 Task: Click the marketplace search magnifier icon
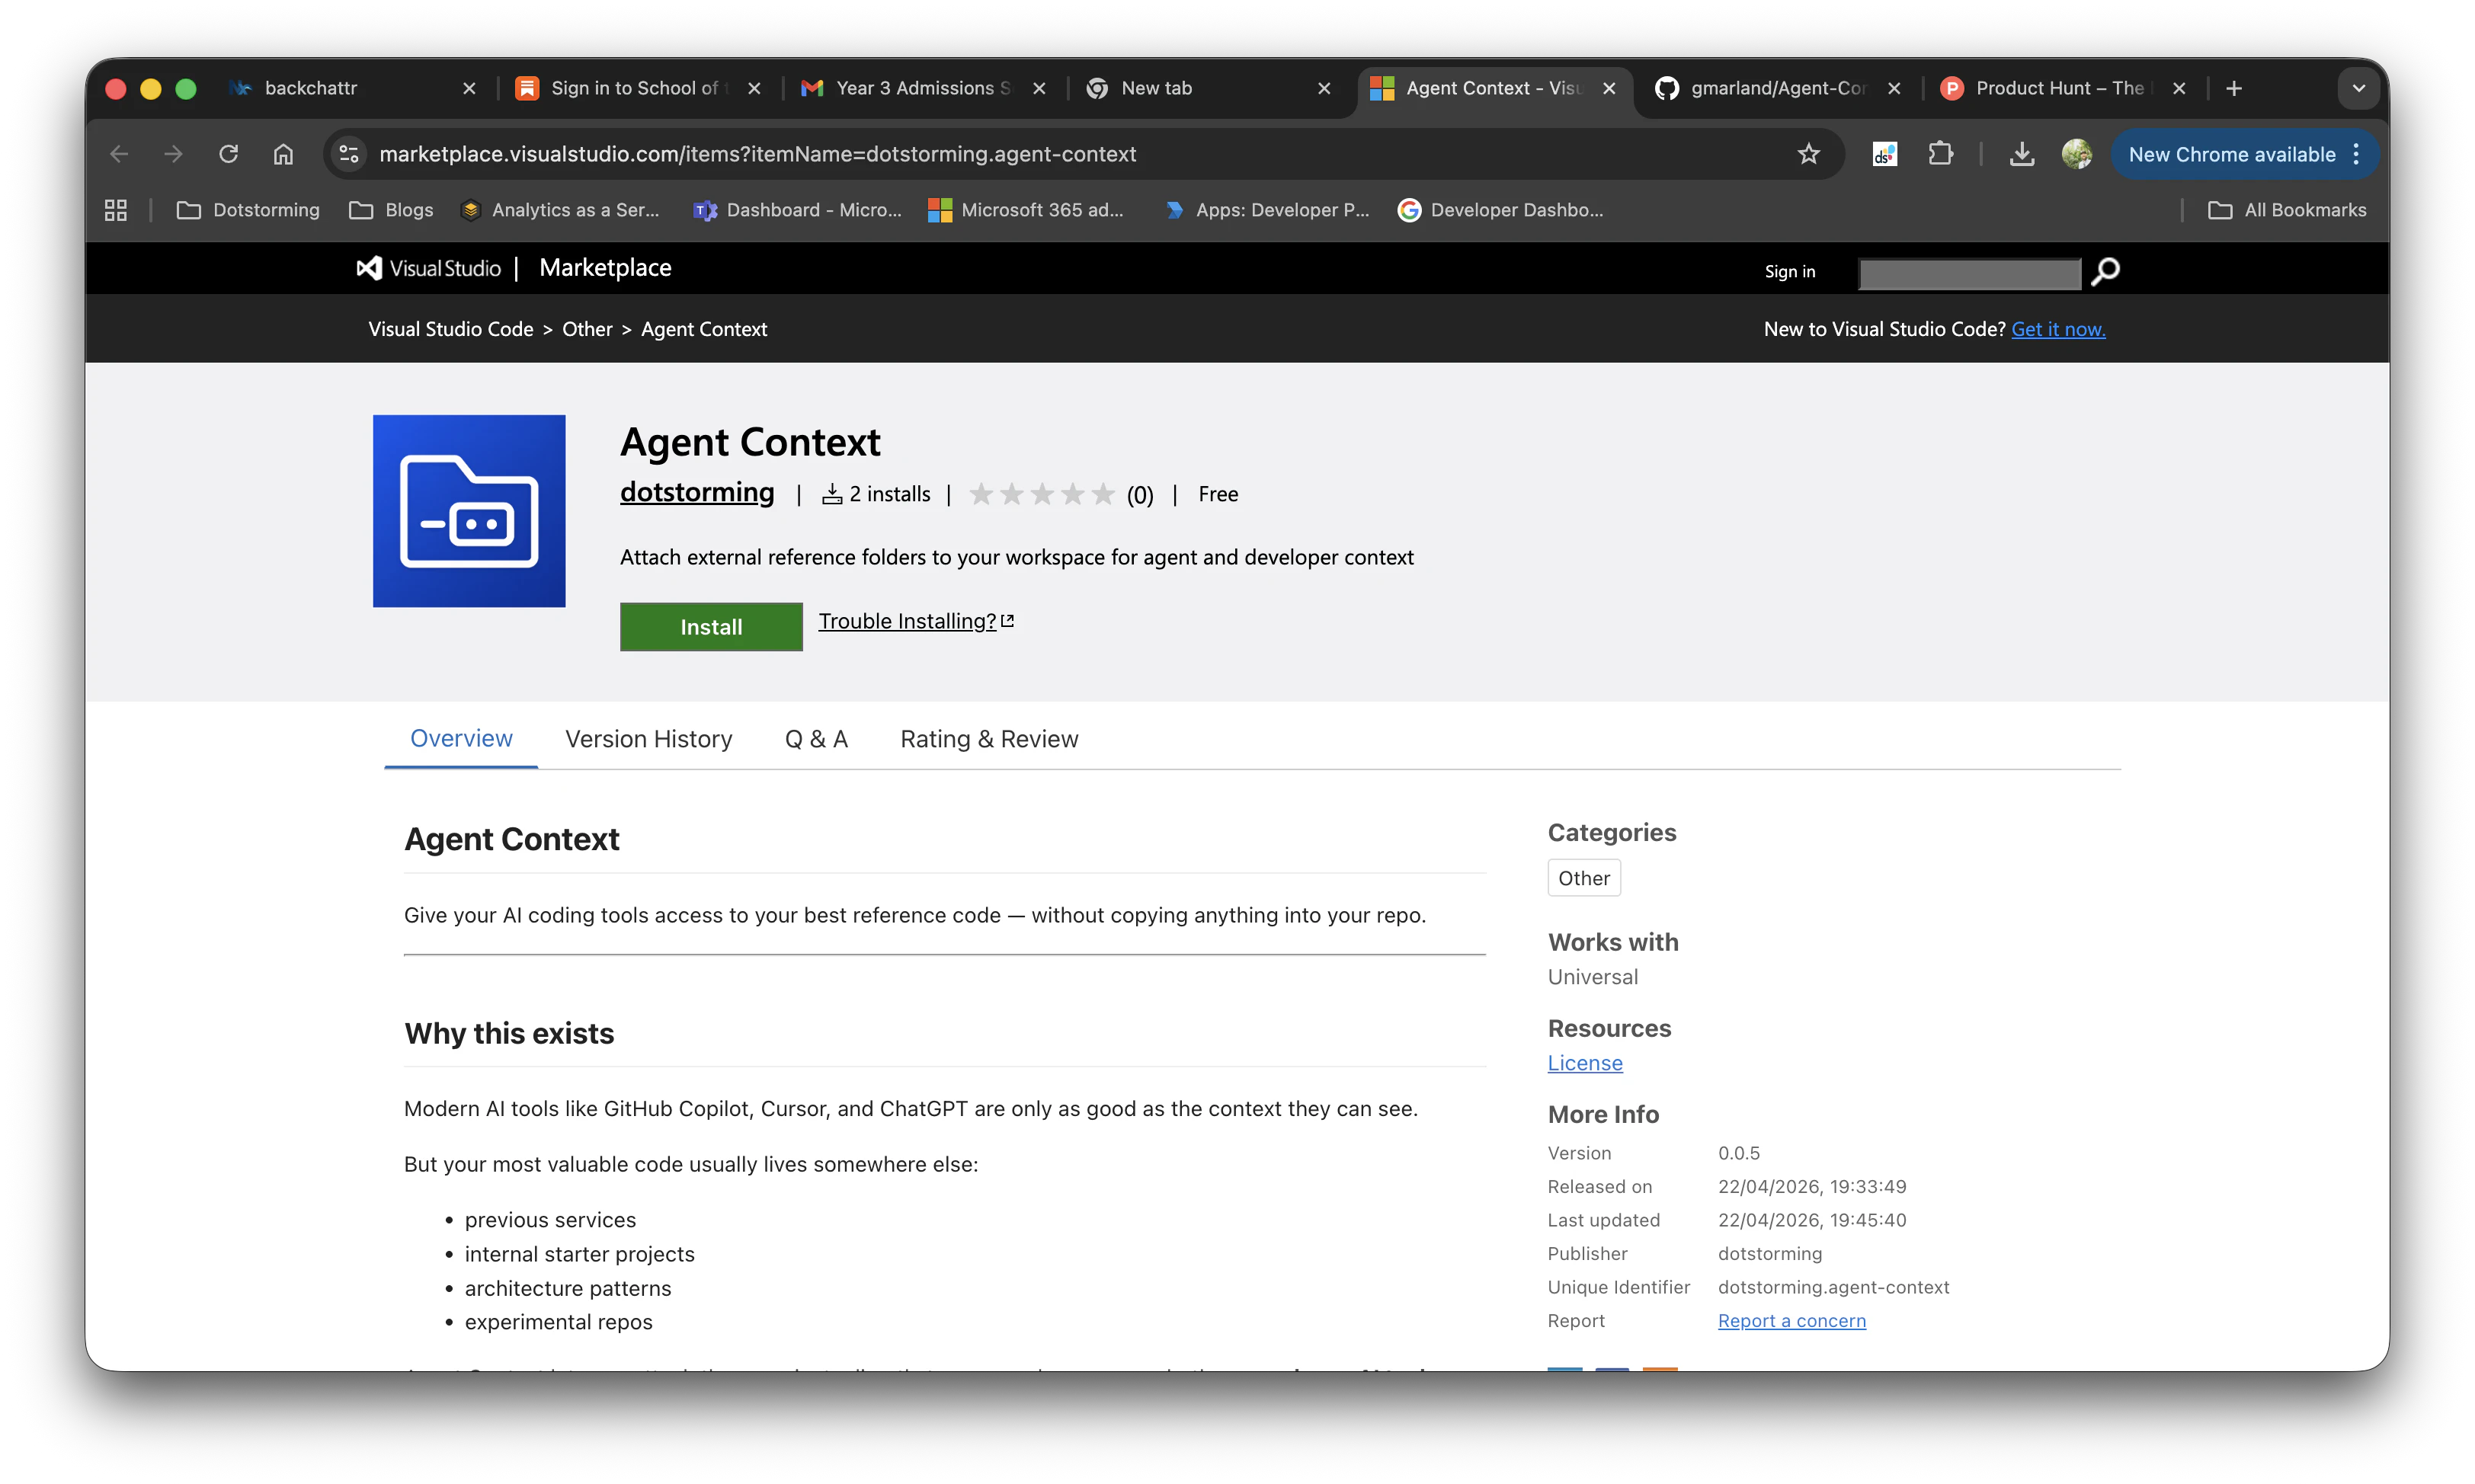(2105, 272)
